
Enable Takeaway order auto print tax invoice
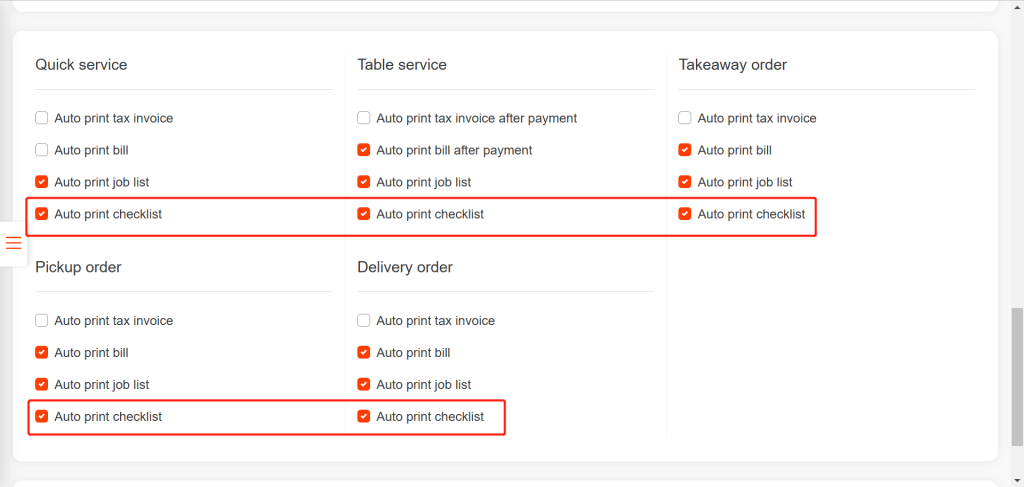pyautogui.click(x=685, y=118)
